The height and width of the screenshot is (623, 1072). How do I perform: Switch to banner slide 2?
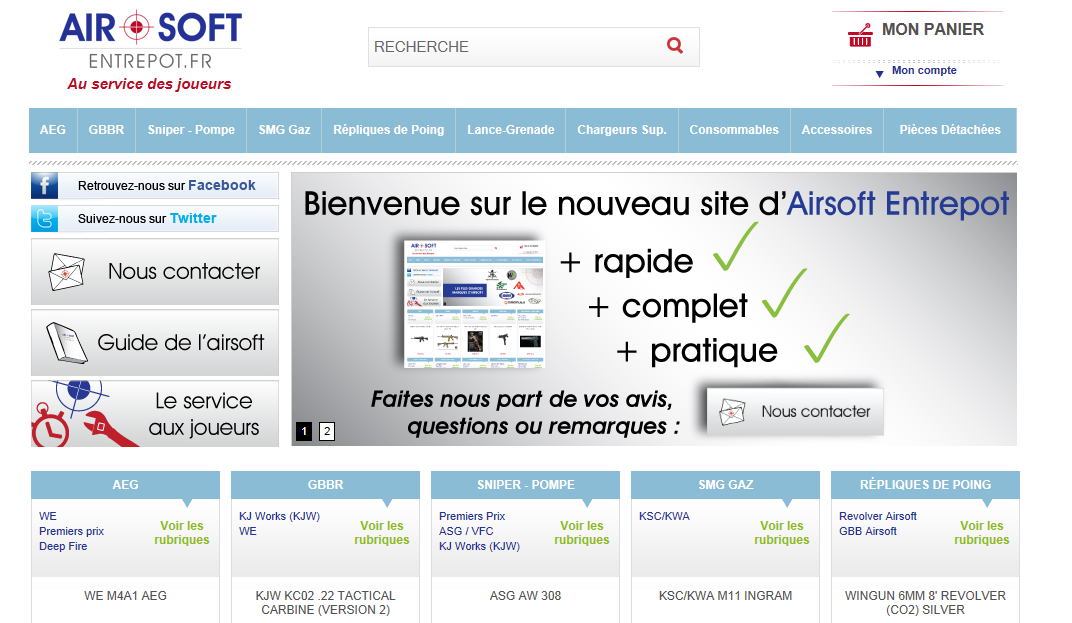point(327,432)
